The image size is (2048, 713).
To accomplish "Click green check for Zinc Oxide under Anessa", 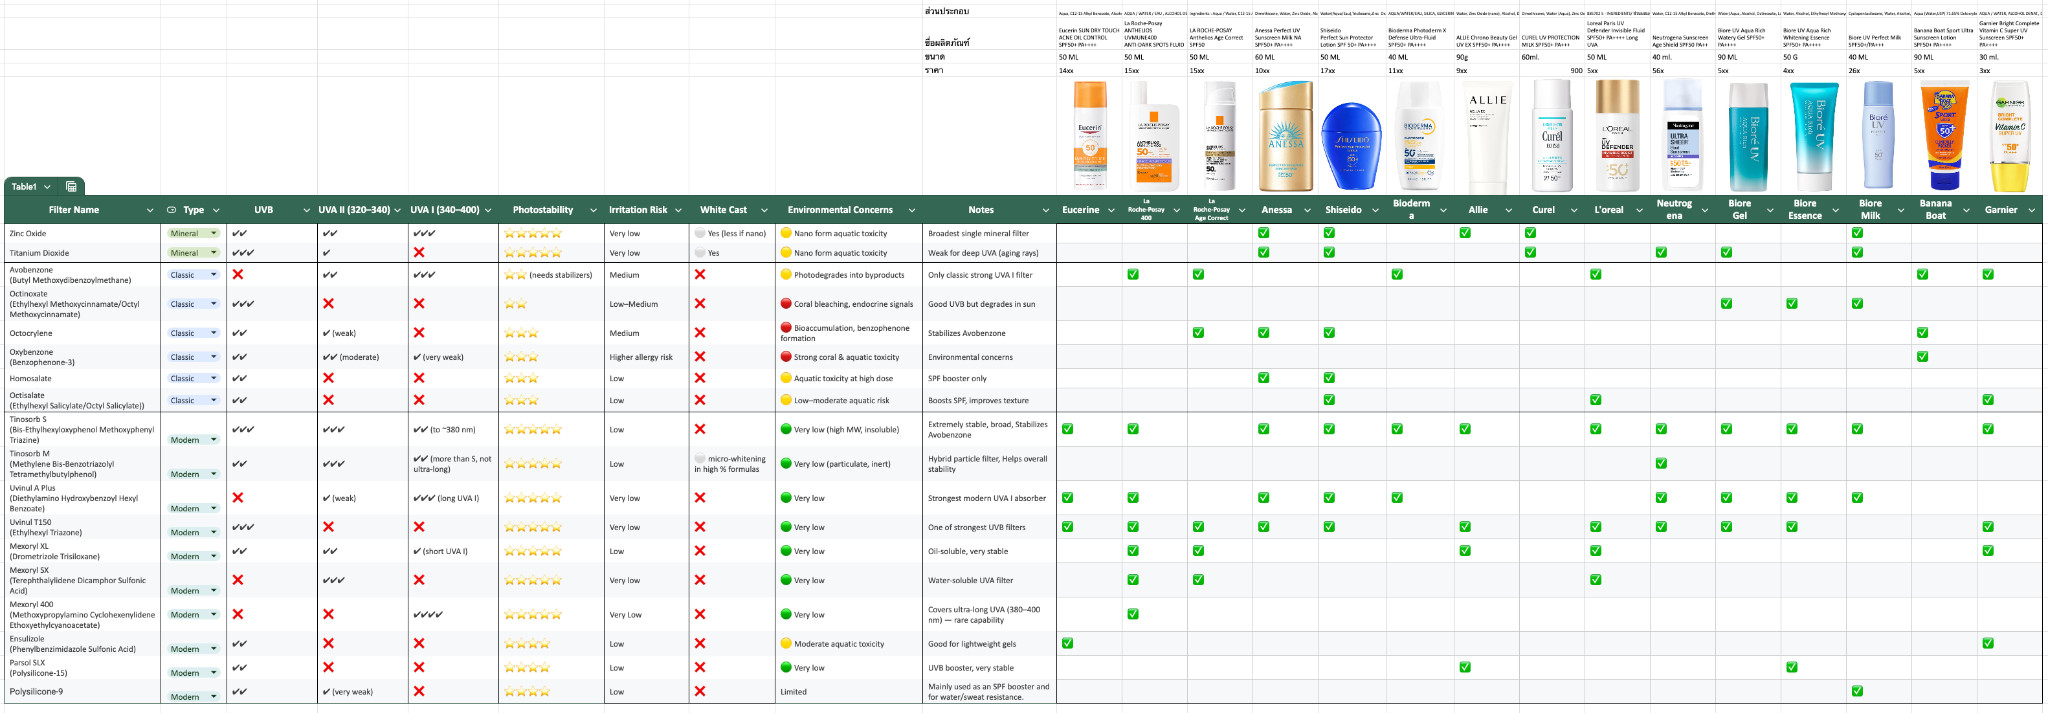I will tap(1263, 233).
